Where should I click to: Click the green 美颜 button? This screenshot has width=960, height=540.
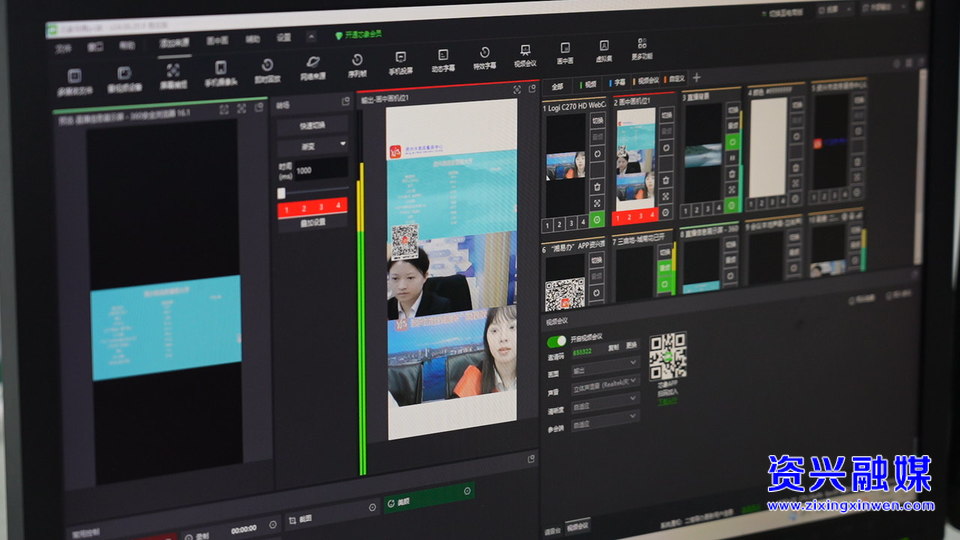[429, 498]
